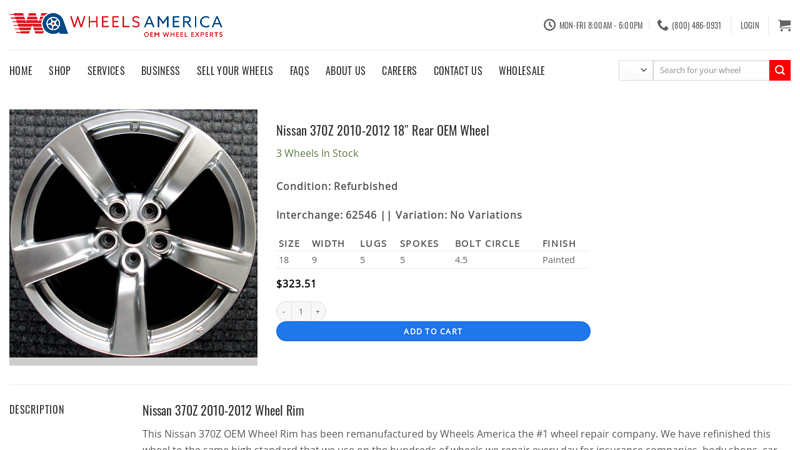Click the clock business hours icon
Viewport: 800px width, 450px height.
[550, 25]
